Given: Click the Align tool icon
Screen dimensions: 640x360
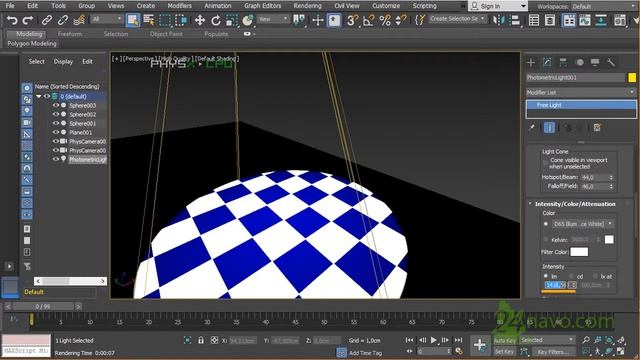Looking at the screenshot, I should point(515,20).
